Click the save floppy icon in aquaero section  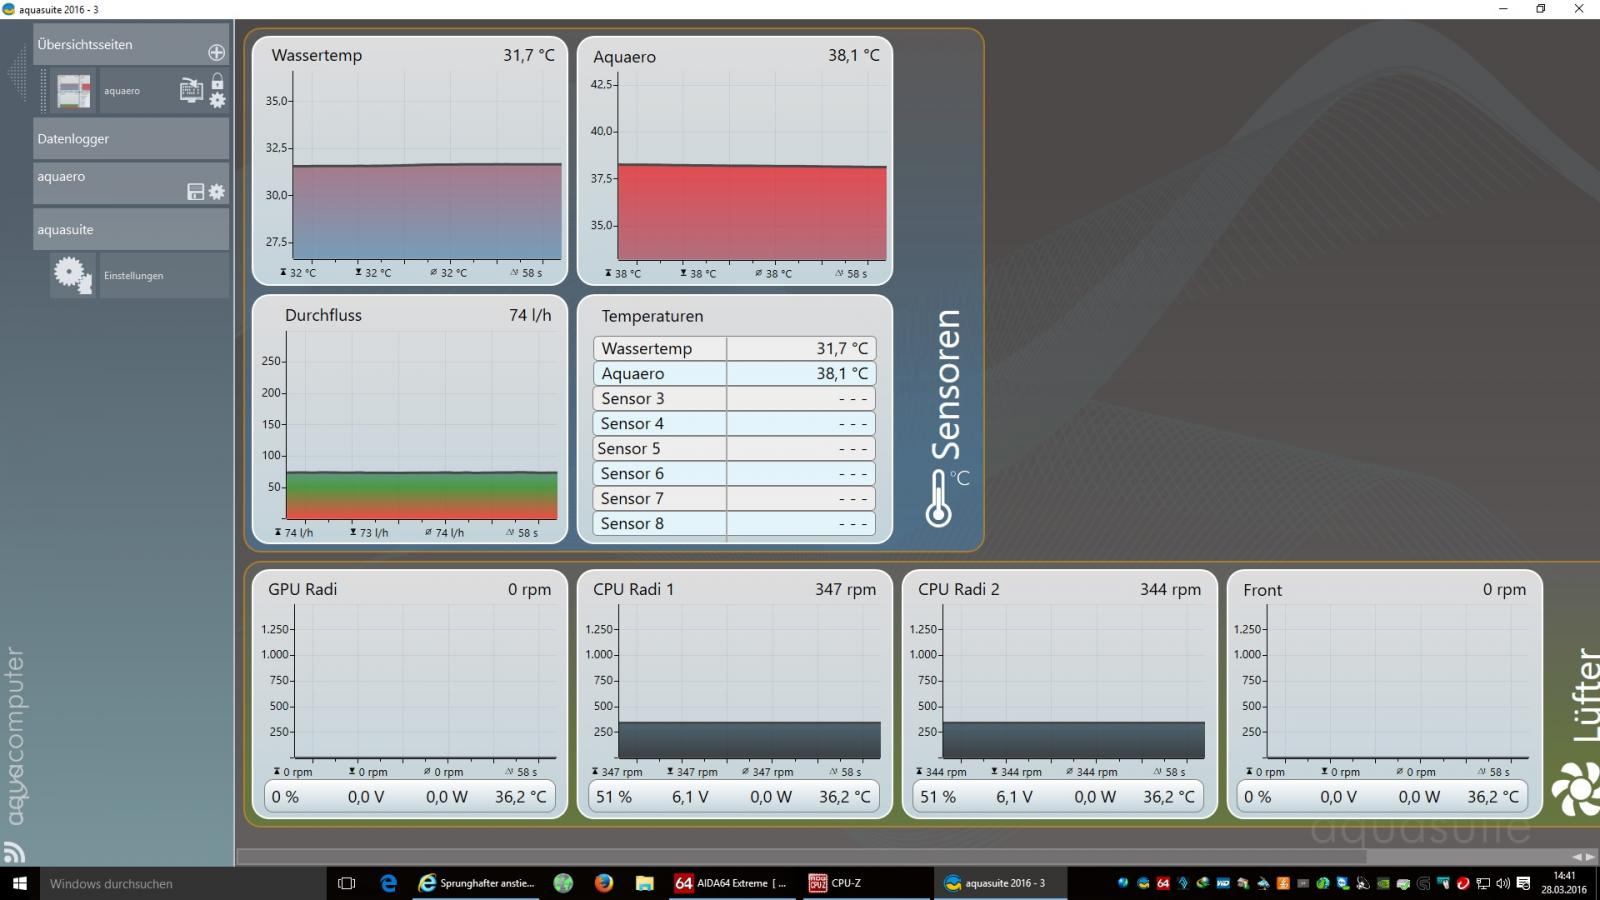click(196, 192)
